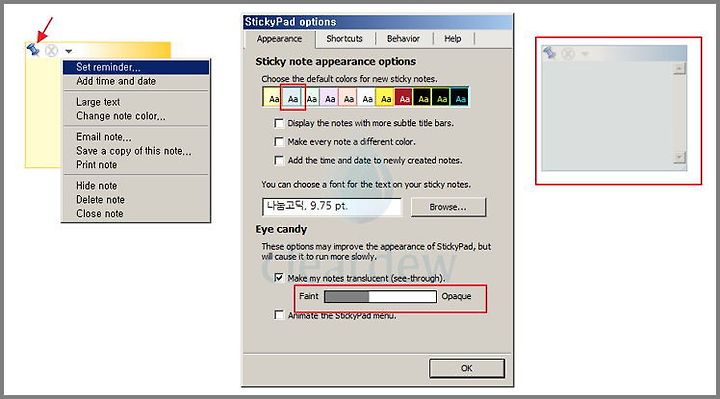
Task: Enable subtle title bars checkbox
Action: click(x=279, y=123)
